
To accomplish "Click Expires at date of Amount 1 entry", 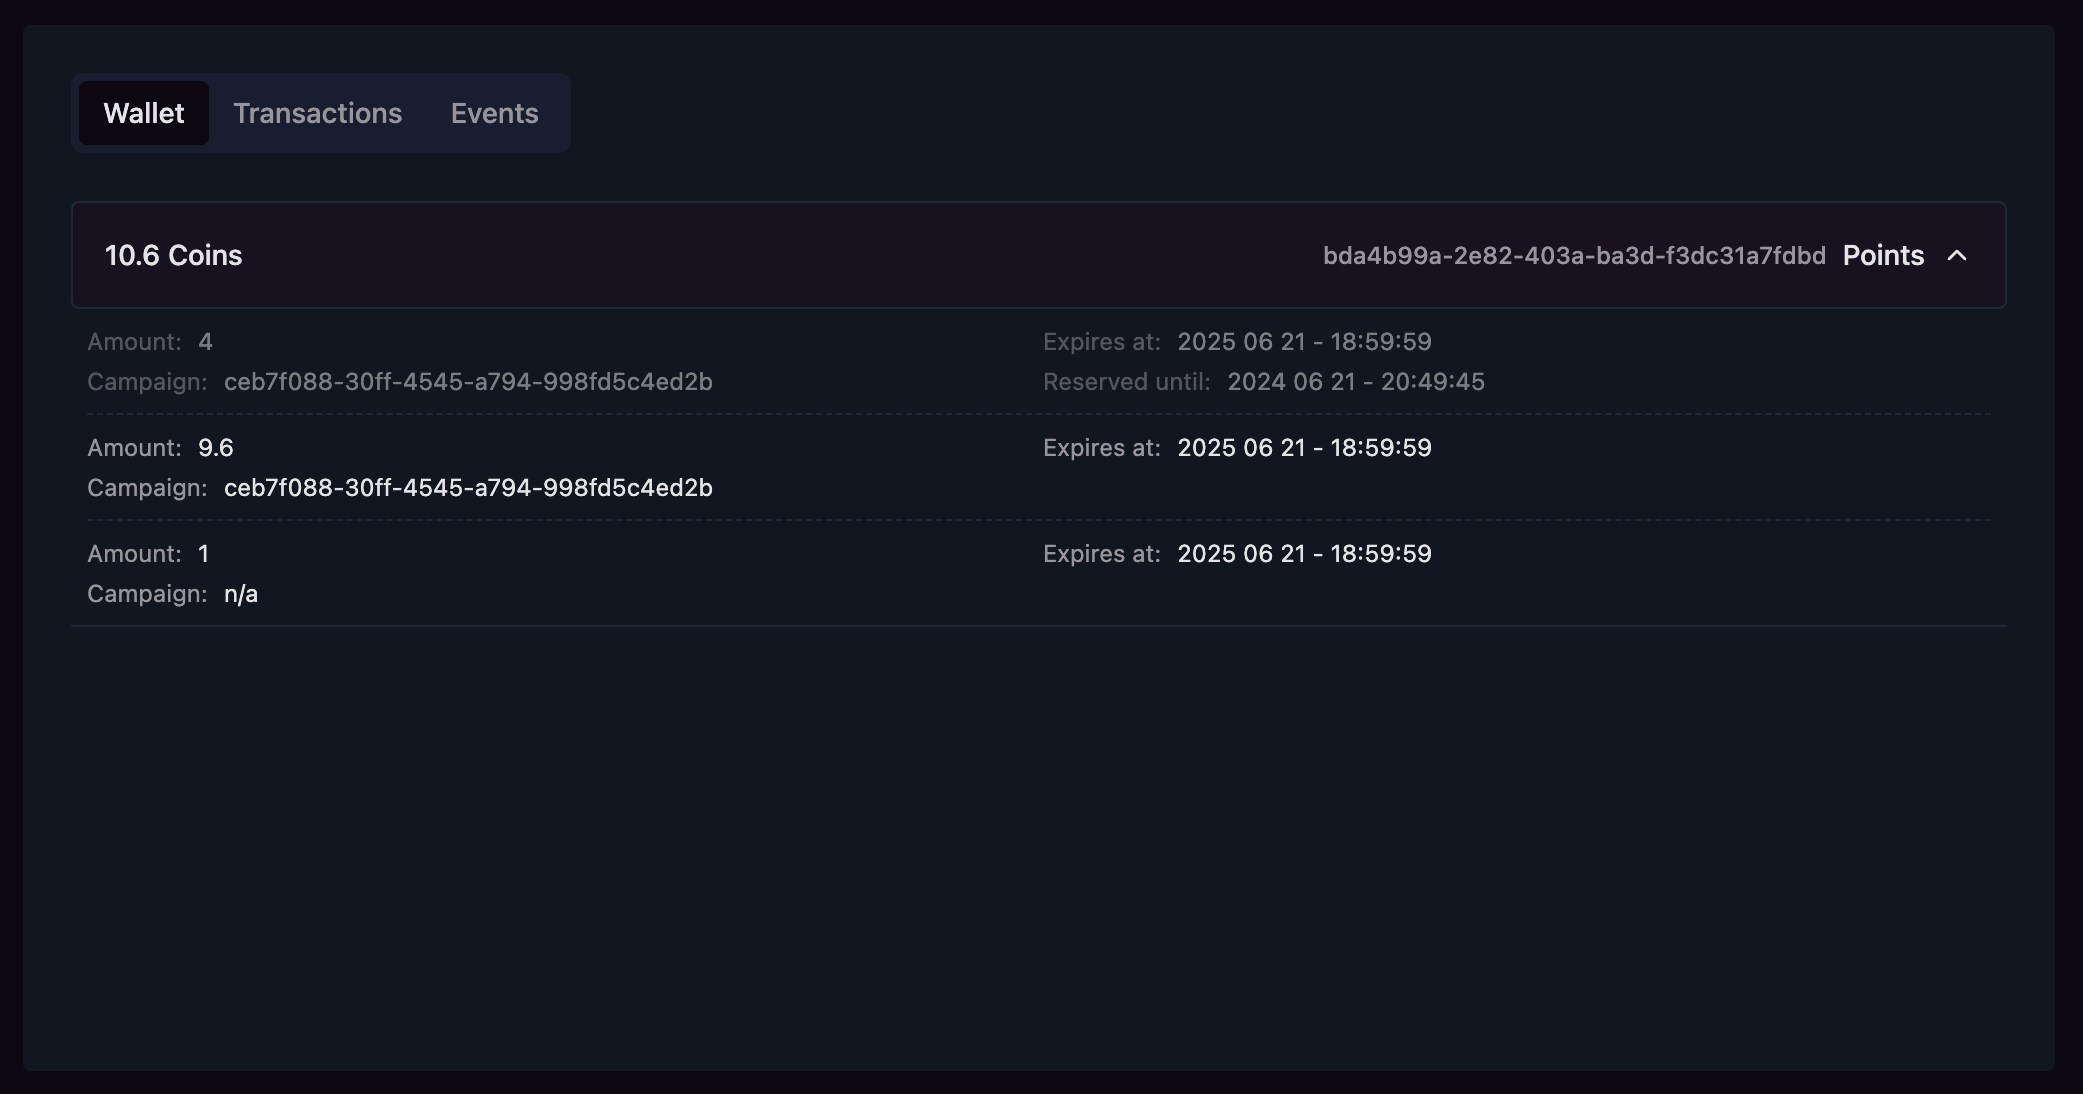I will [x=1303, y=554].
